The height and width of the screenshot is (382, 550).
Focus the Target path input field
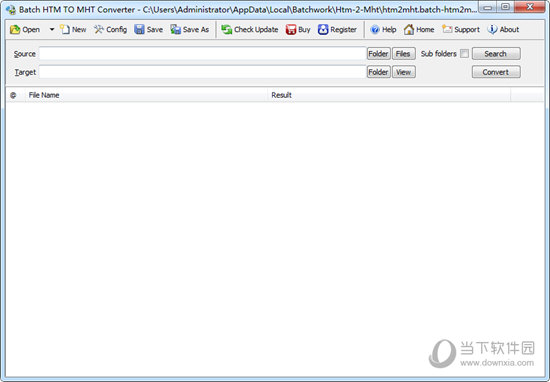click(202, 72)
